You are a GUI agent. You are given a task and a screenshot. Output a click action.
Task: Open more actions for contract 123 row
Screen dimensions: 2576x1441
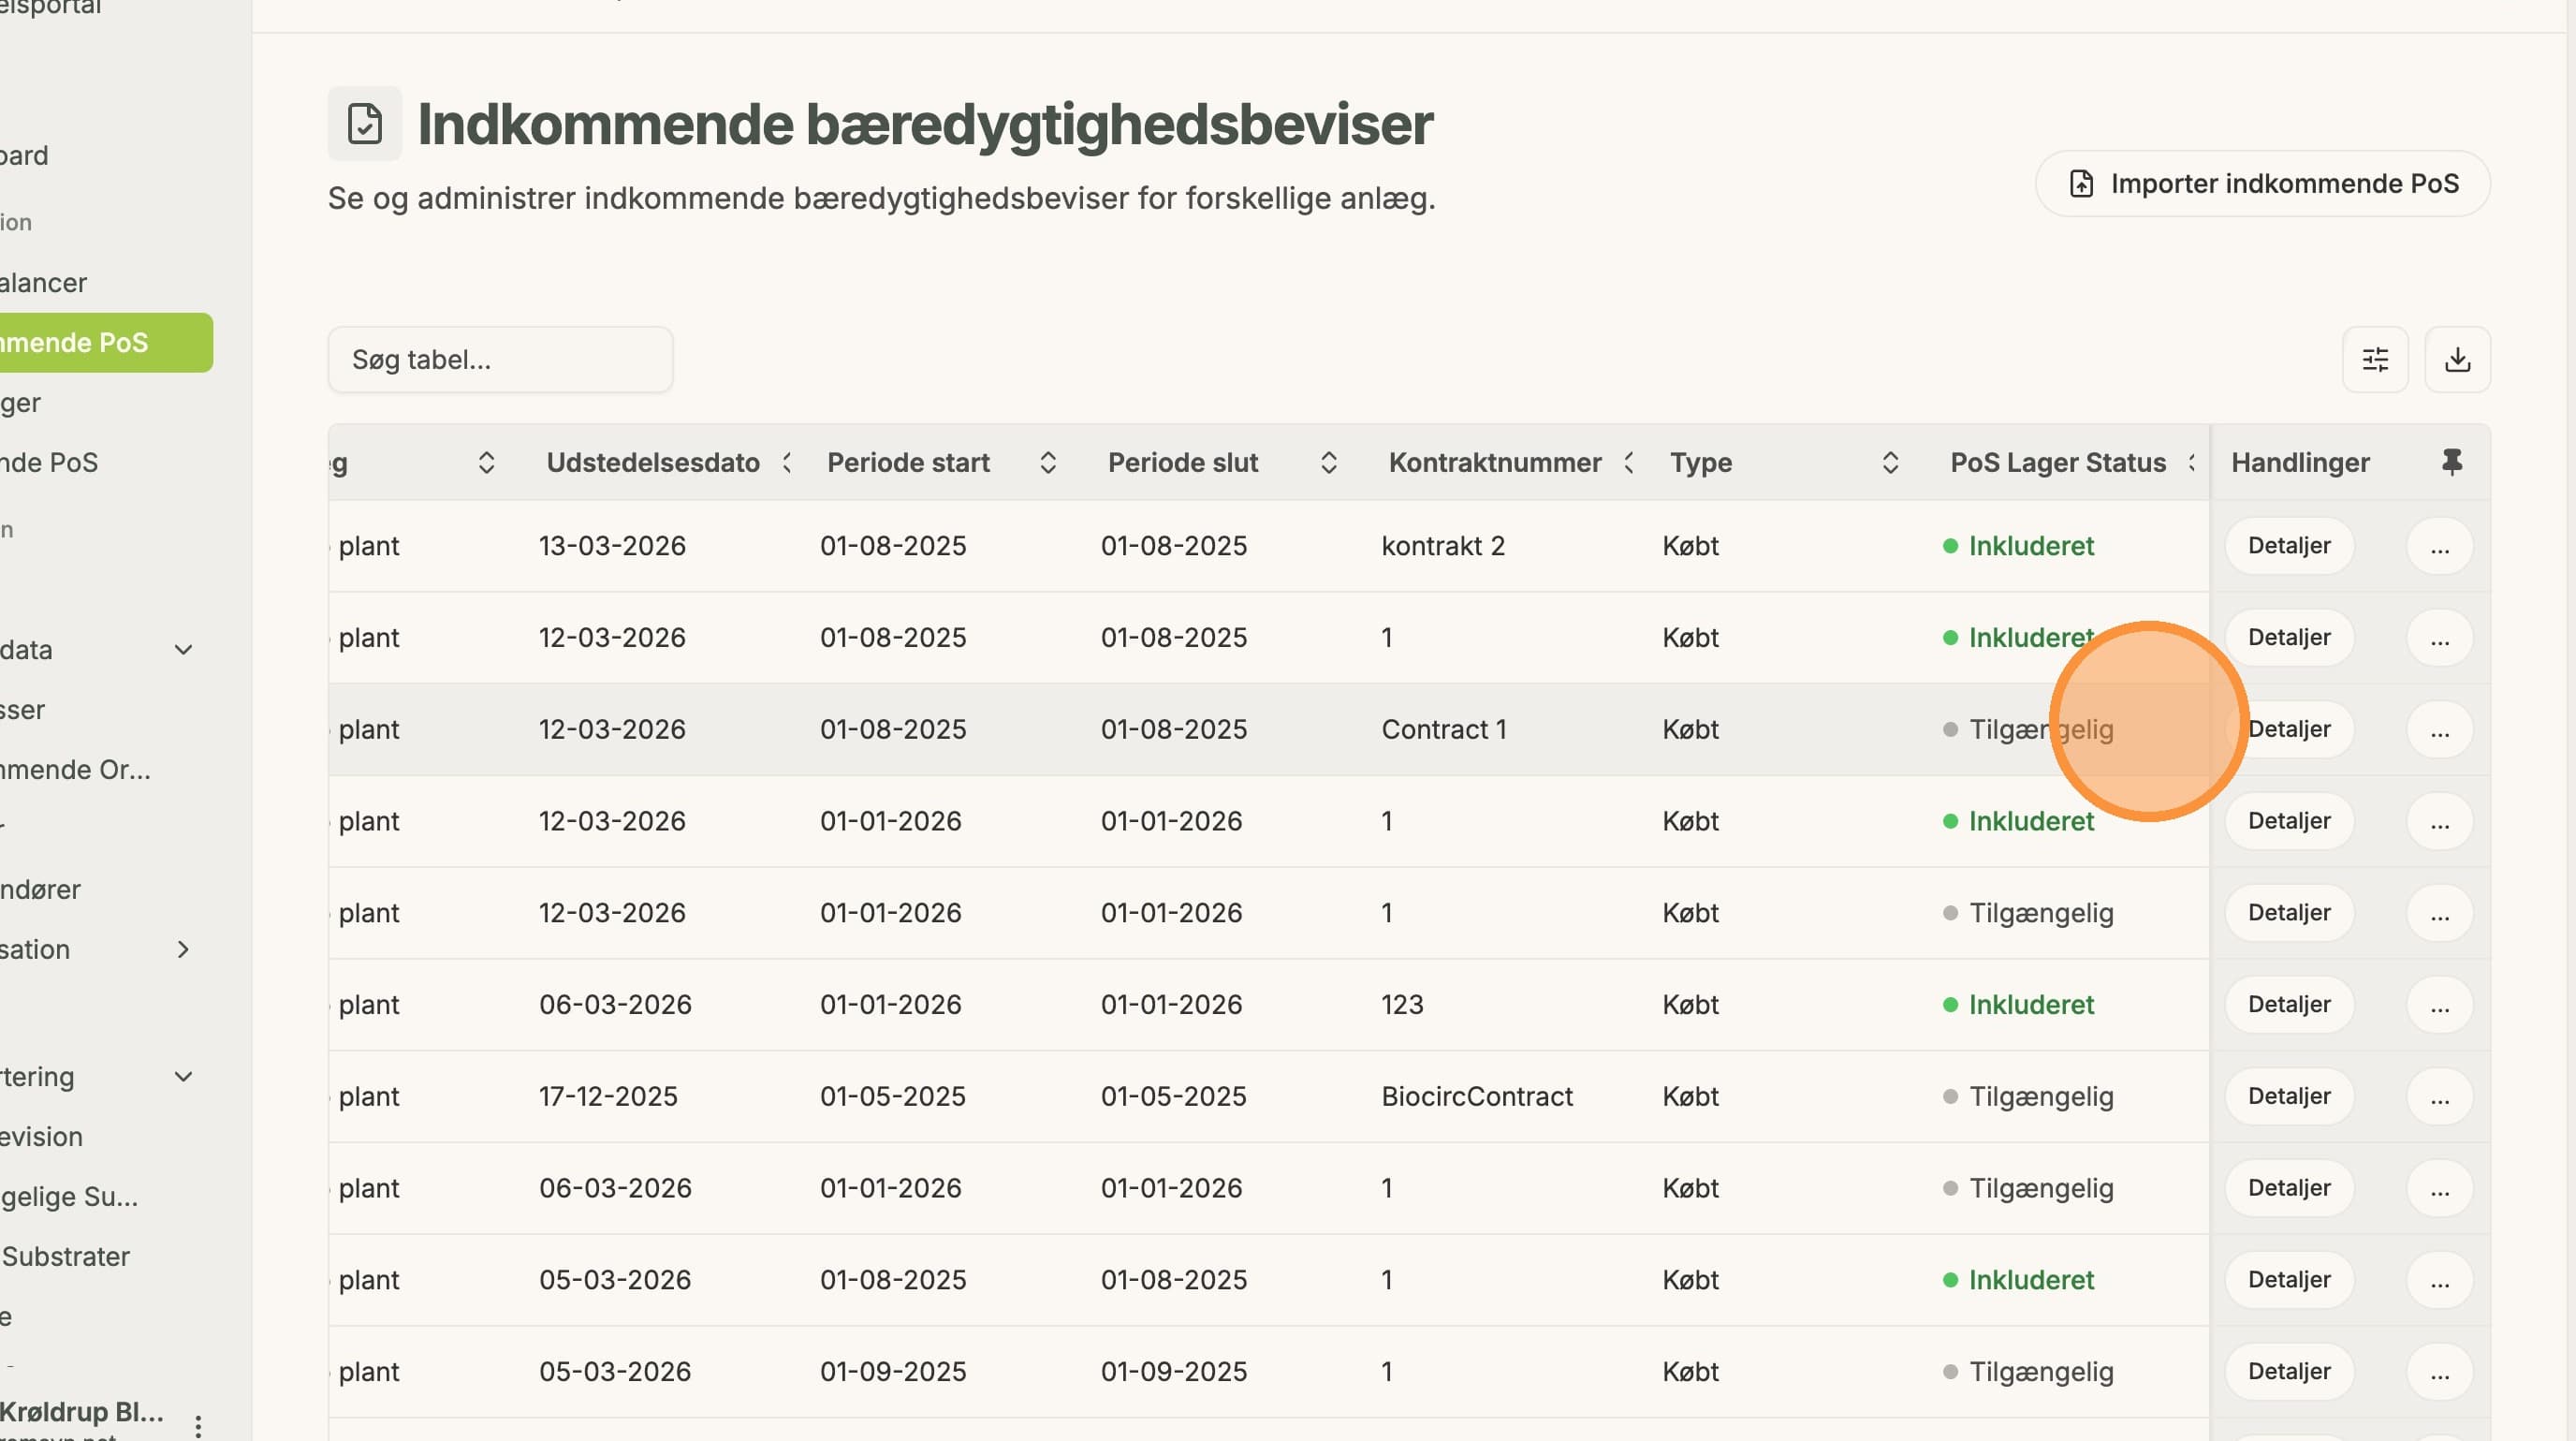click(2439, 1005)
